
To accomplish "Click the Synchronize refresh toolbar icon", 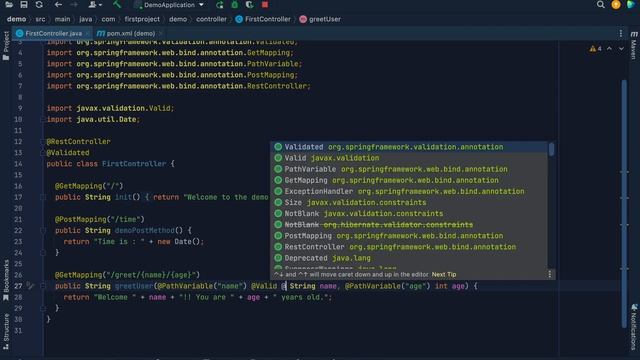I will coord(39,5).
